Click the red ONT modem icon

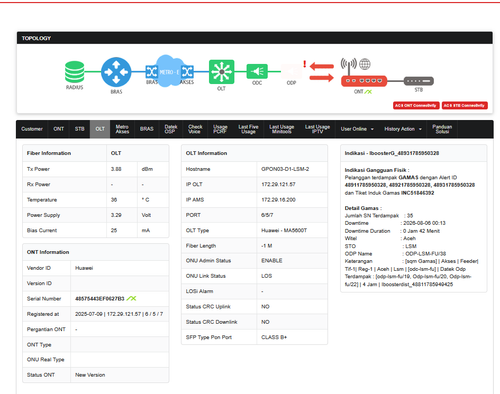[x=364, y=81]
